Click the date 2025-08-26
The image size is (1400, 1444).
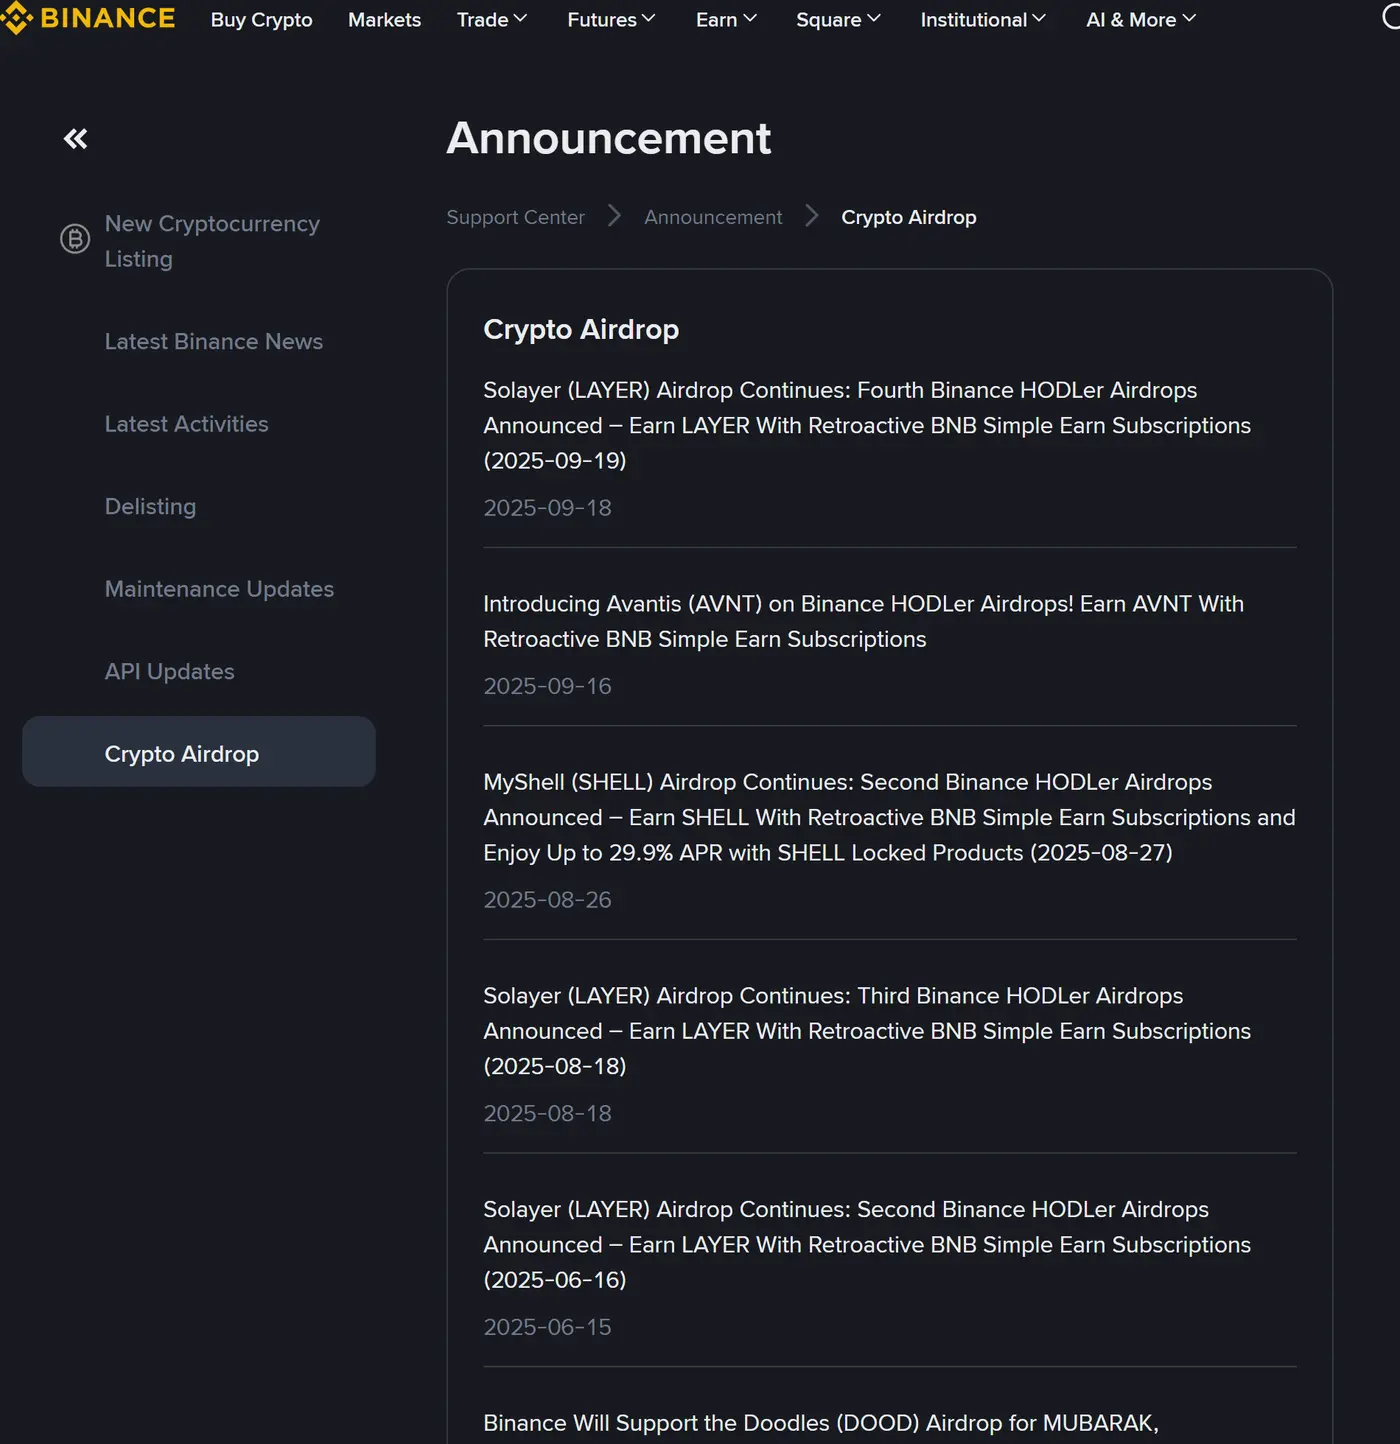coord(547,900)
